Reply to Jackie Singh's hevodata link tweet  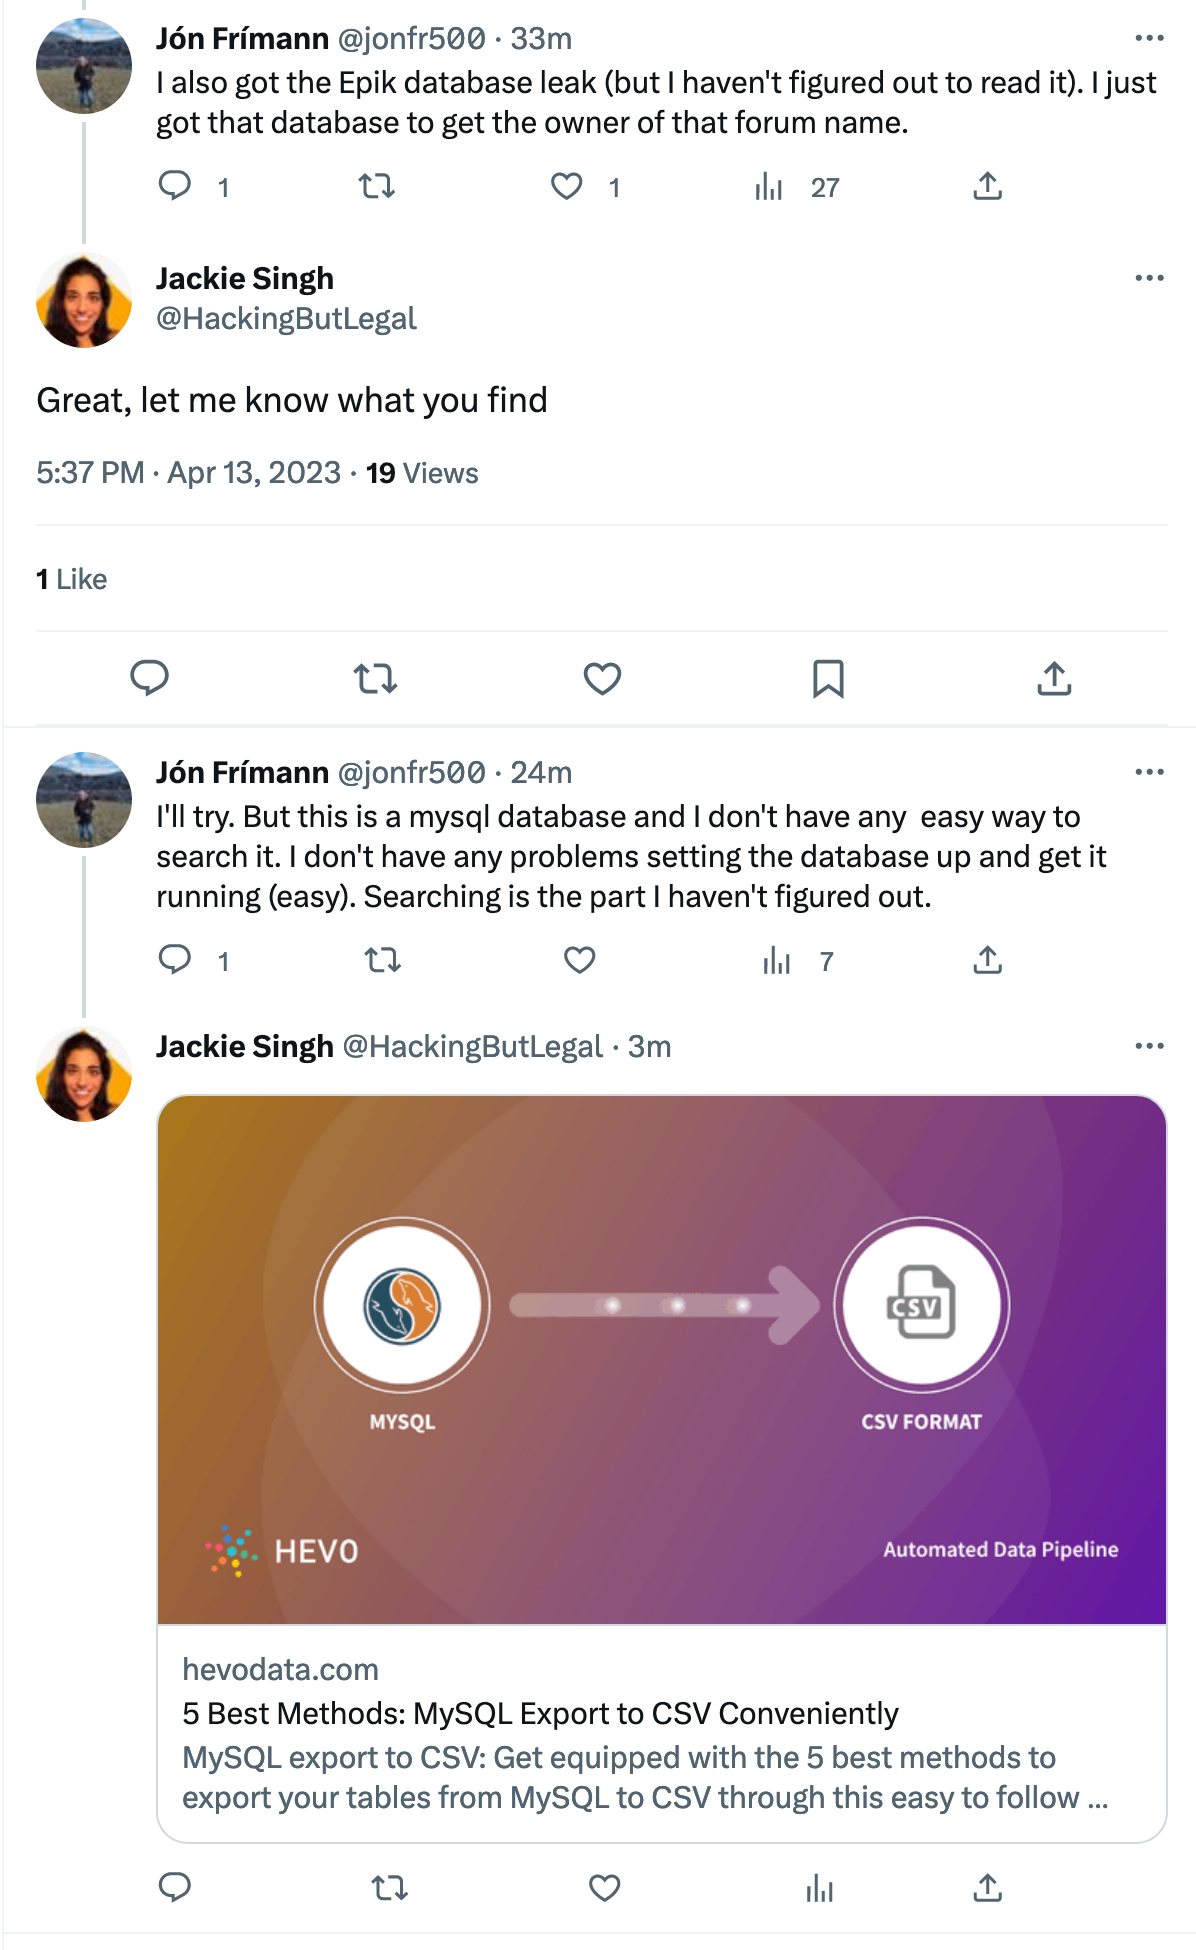(176, 1887)
